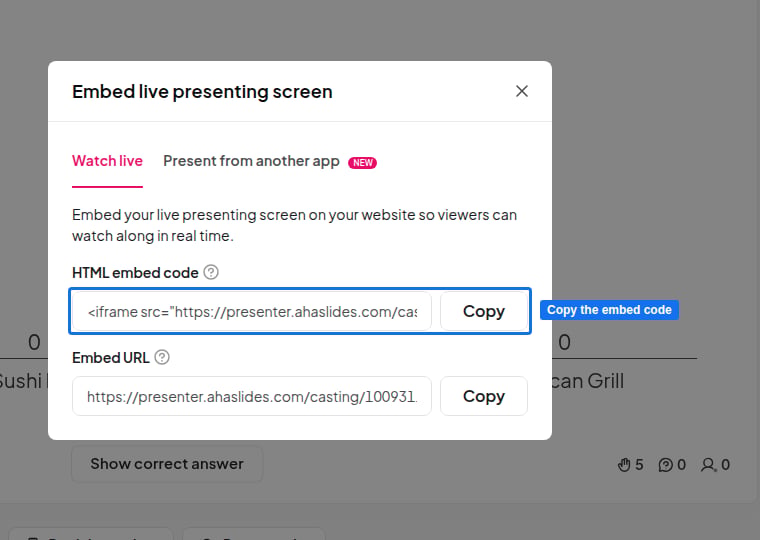Click the 'Copy the embed code' tooltip
760x540 pixels.
(609, 310)
